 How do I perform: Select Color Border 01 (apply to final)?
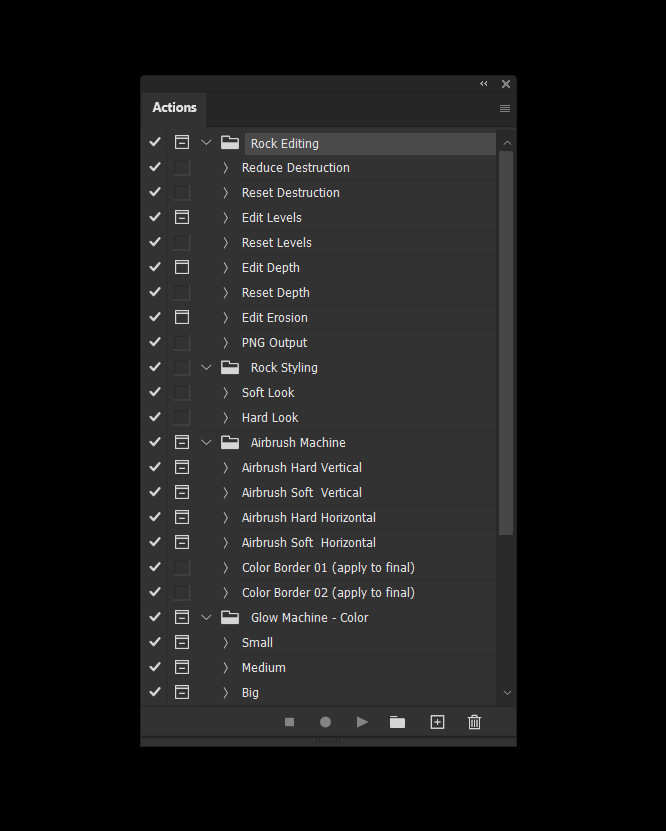tap(328, 568)
